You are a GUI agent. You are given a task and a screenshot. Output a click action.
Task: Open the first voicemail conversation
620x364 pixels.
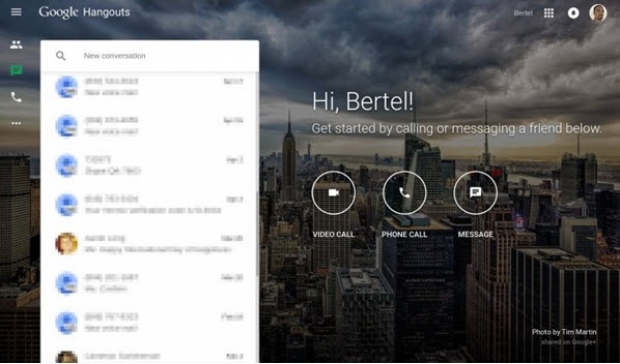[150, 87]
